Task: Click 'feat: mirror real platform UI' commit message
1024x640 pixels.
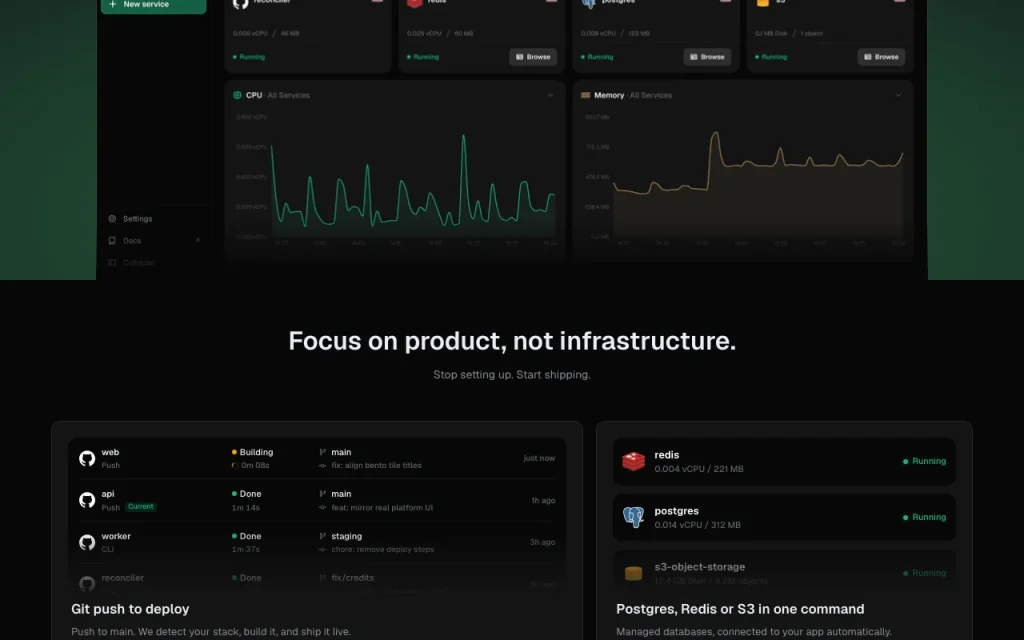Action: (x=382, y=507)
